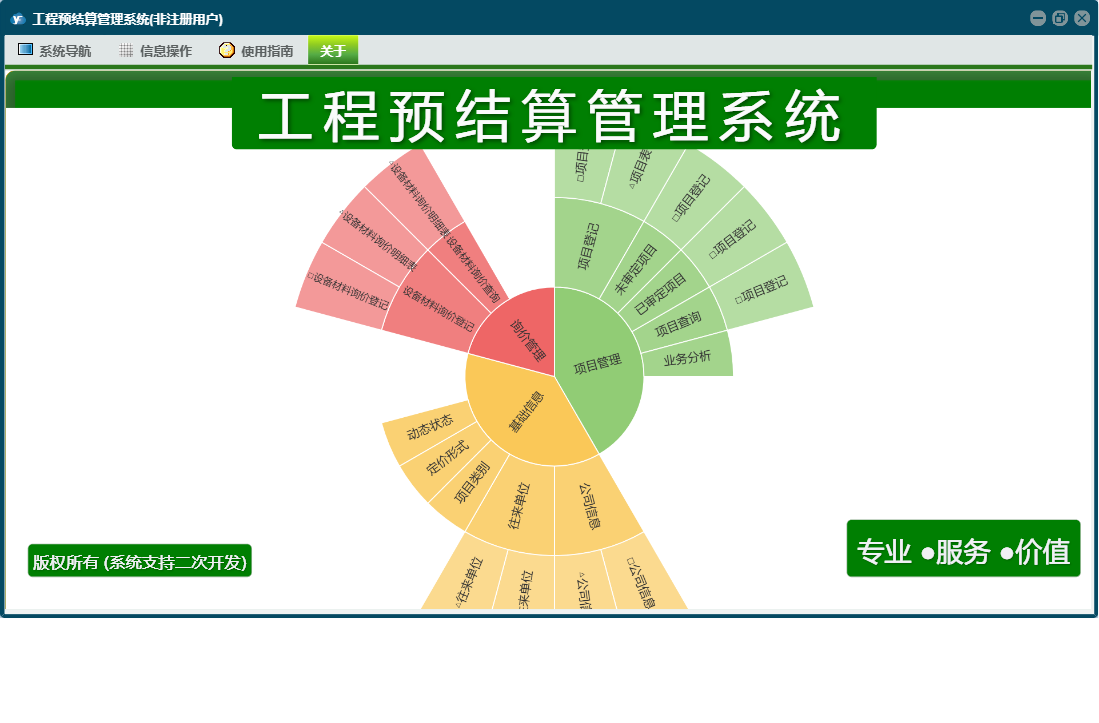
Task: Click the app logo in the title bar
Action: [18, 19]
